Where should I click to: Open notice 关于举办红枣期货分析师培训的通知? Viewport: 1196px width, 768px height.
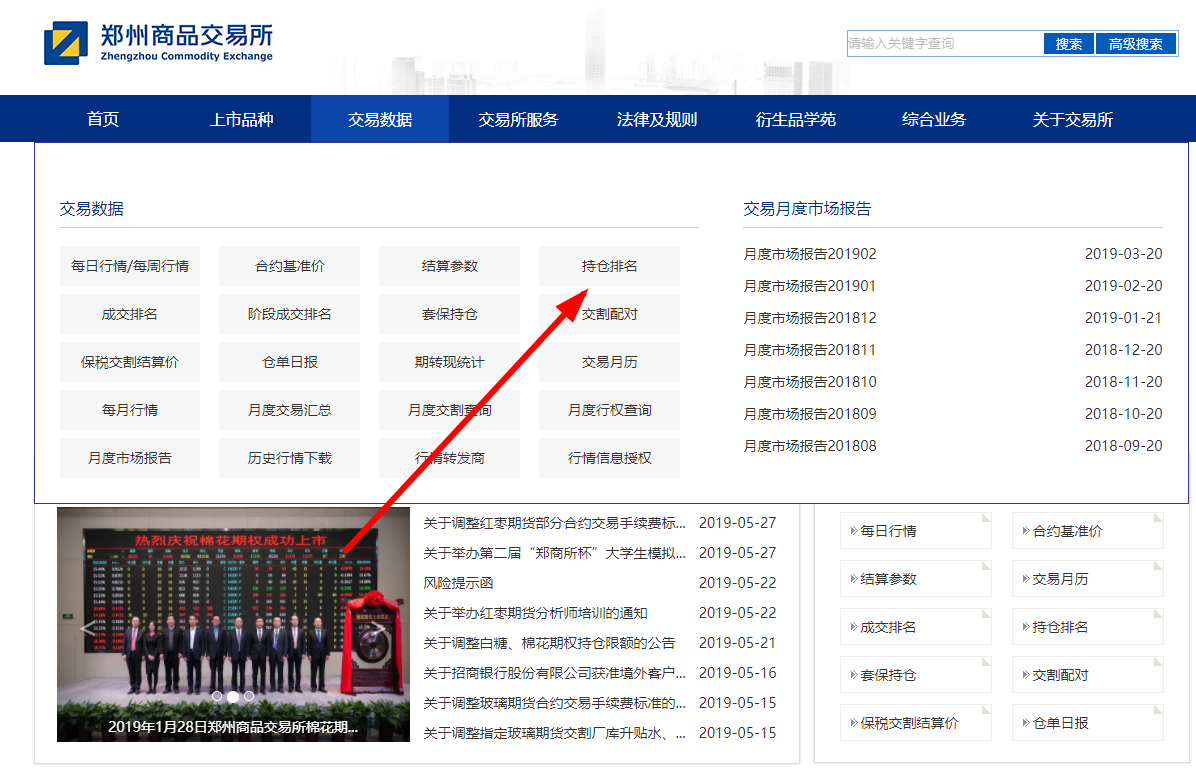(535, 613)
